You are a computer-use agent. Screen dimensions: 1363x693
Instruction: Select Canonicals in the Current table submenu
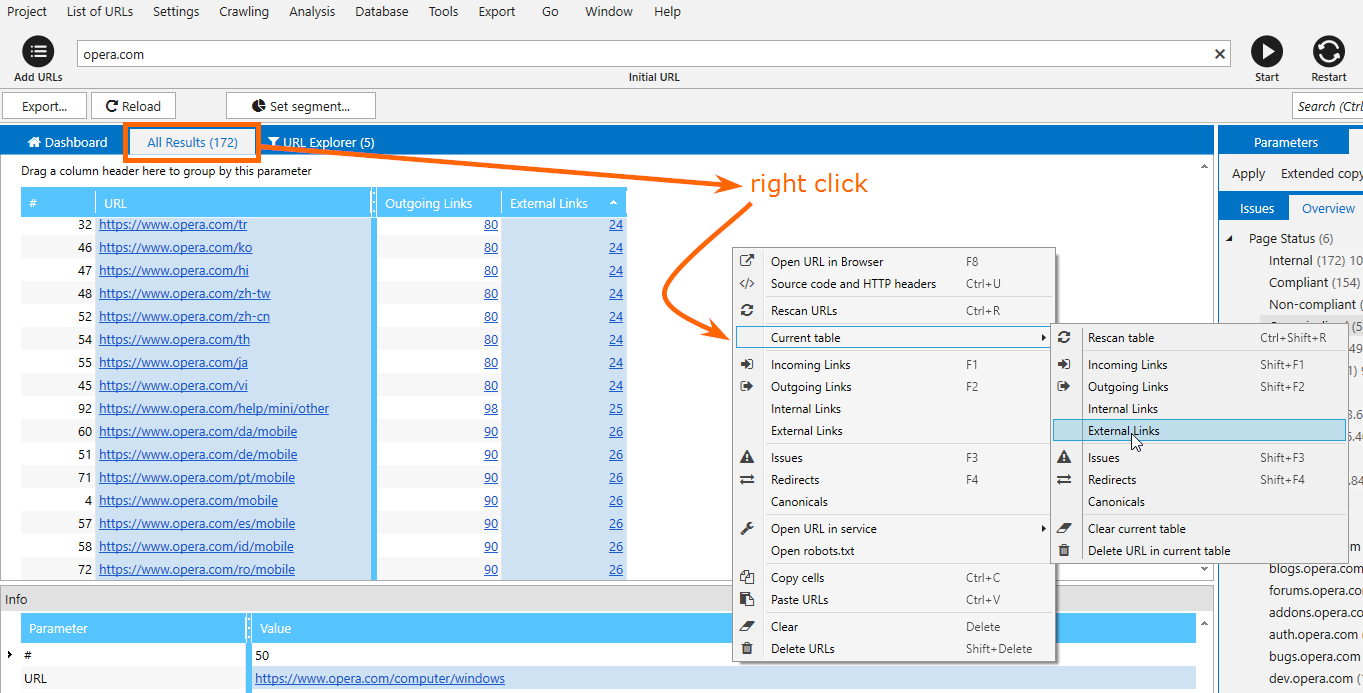tap(1116, 502)
